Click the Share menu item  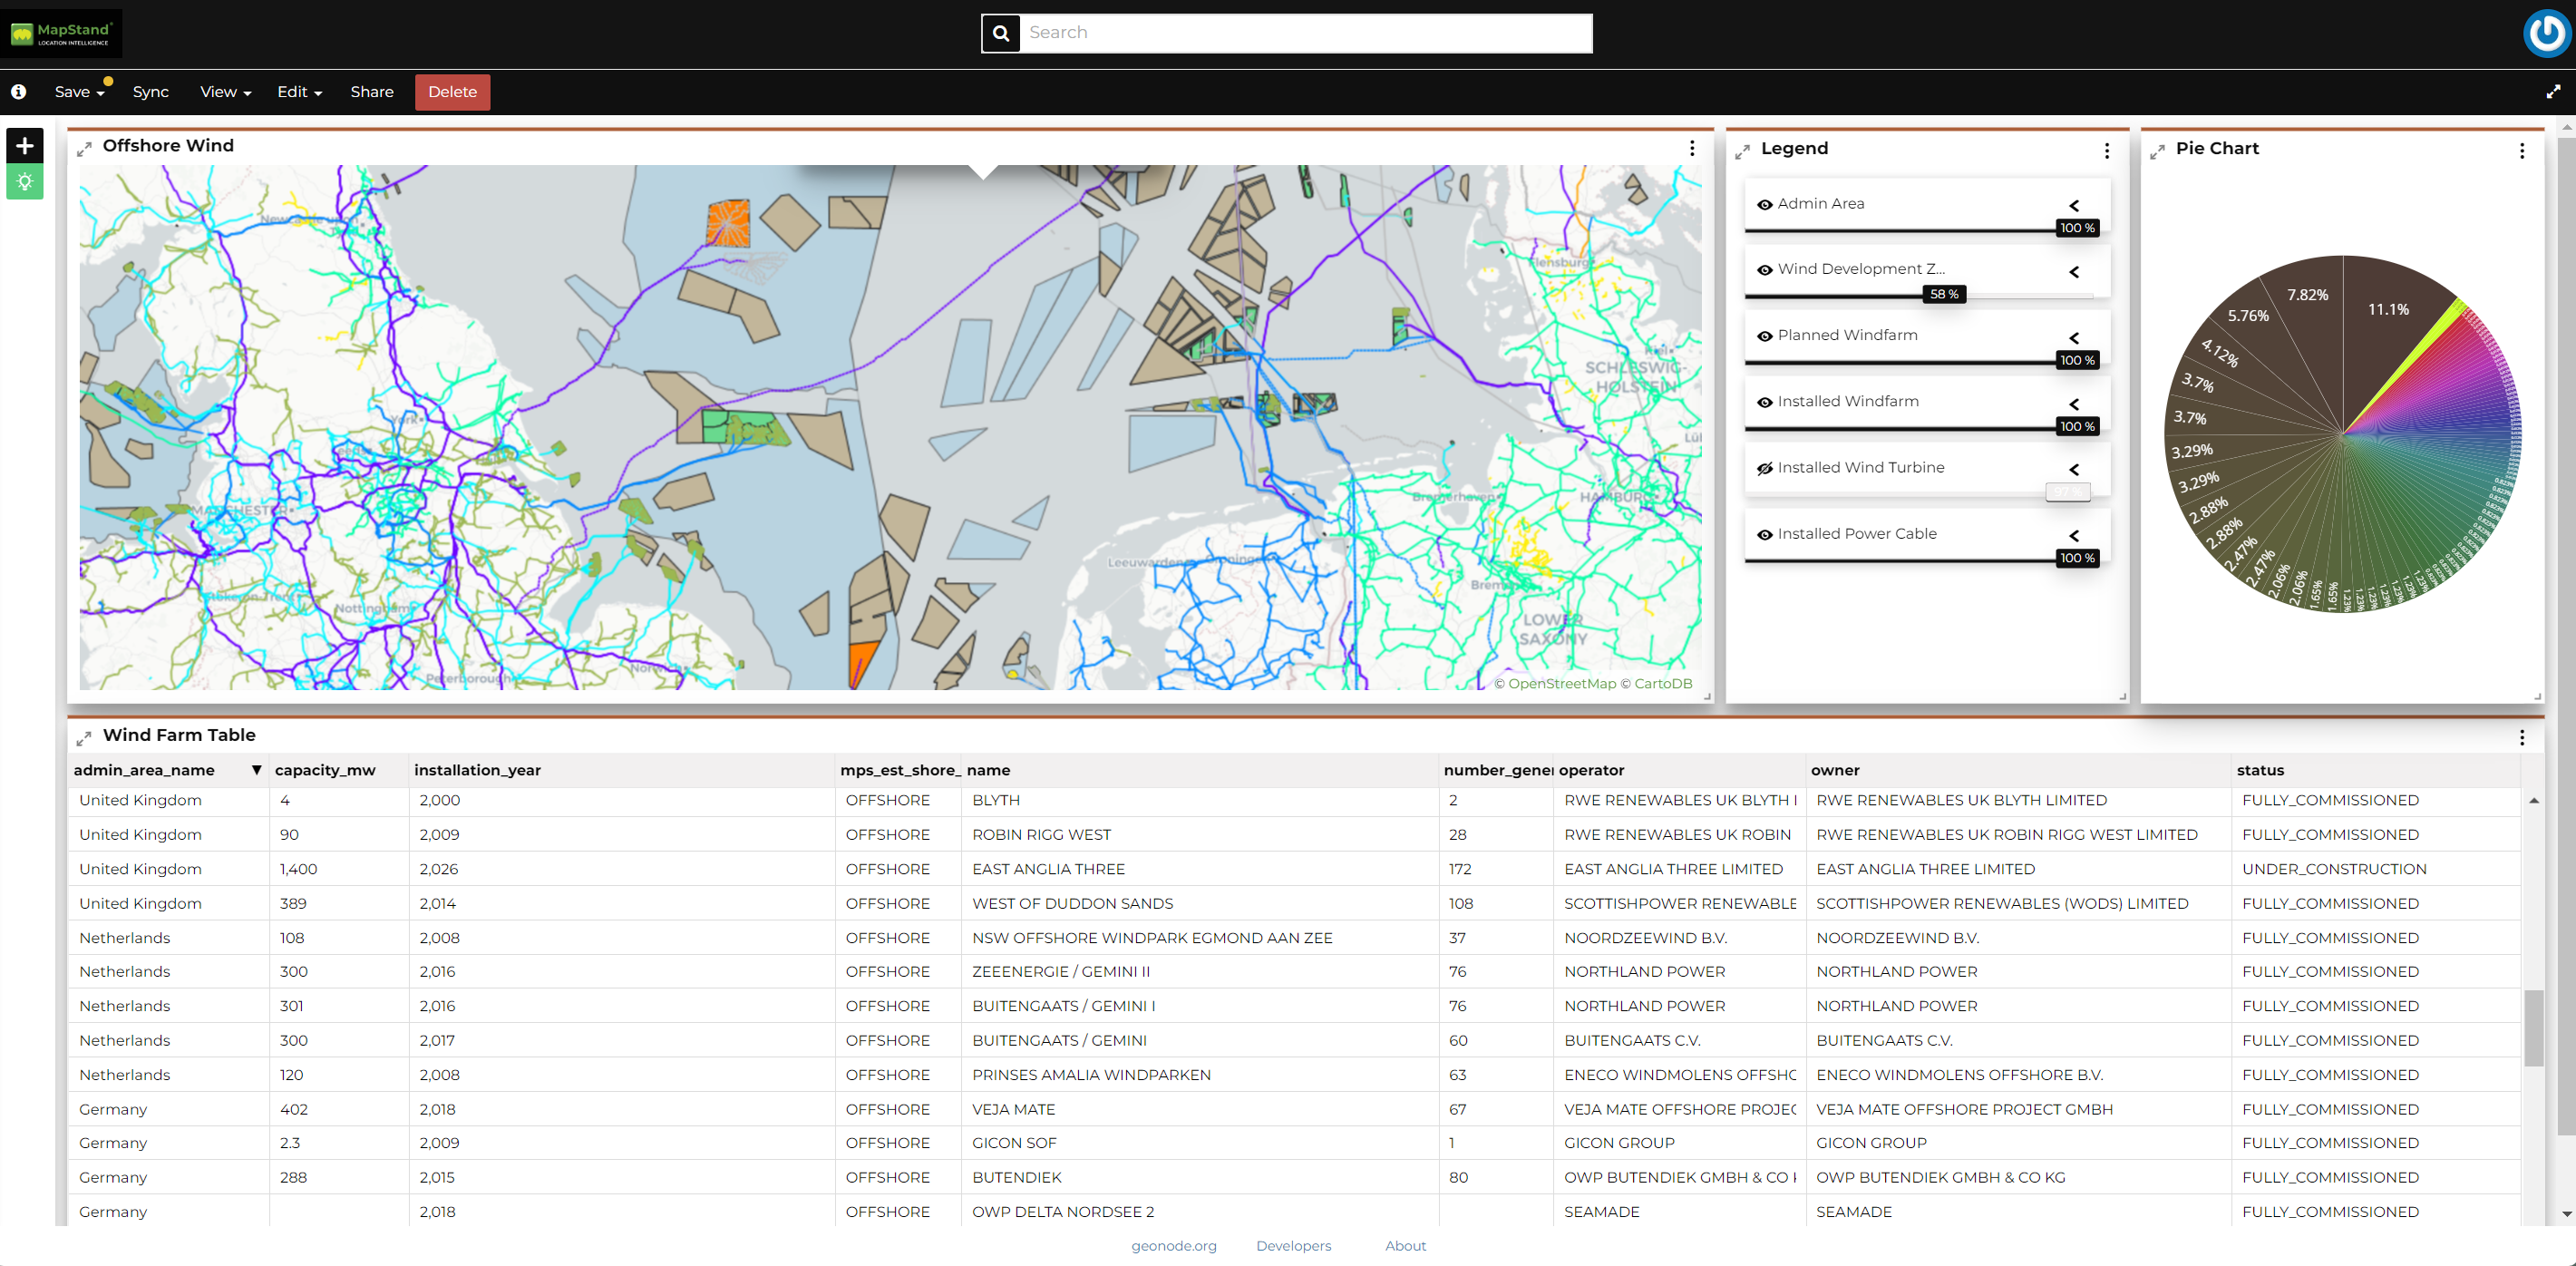[371, 92]
